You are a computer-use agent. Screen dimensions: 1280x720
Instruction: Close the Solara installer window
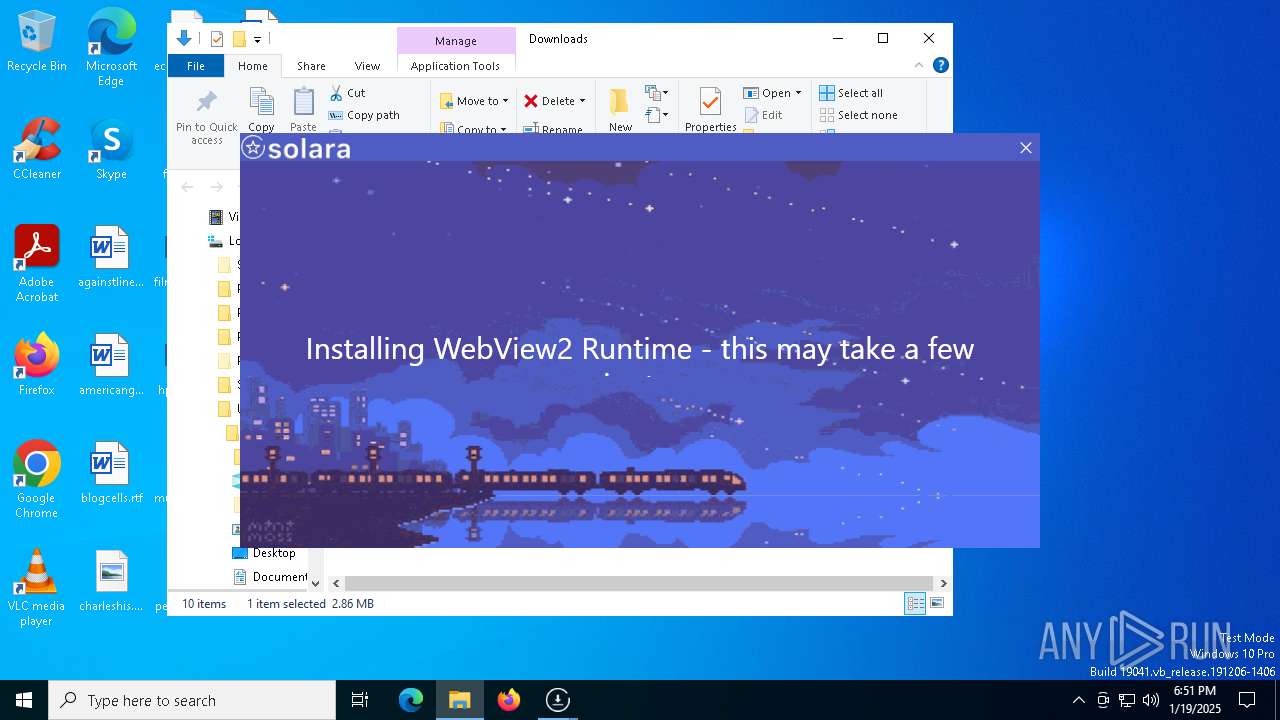[x=1025, y=148]
